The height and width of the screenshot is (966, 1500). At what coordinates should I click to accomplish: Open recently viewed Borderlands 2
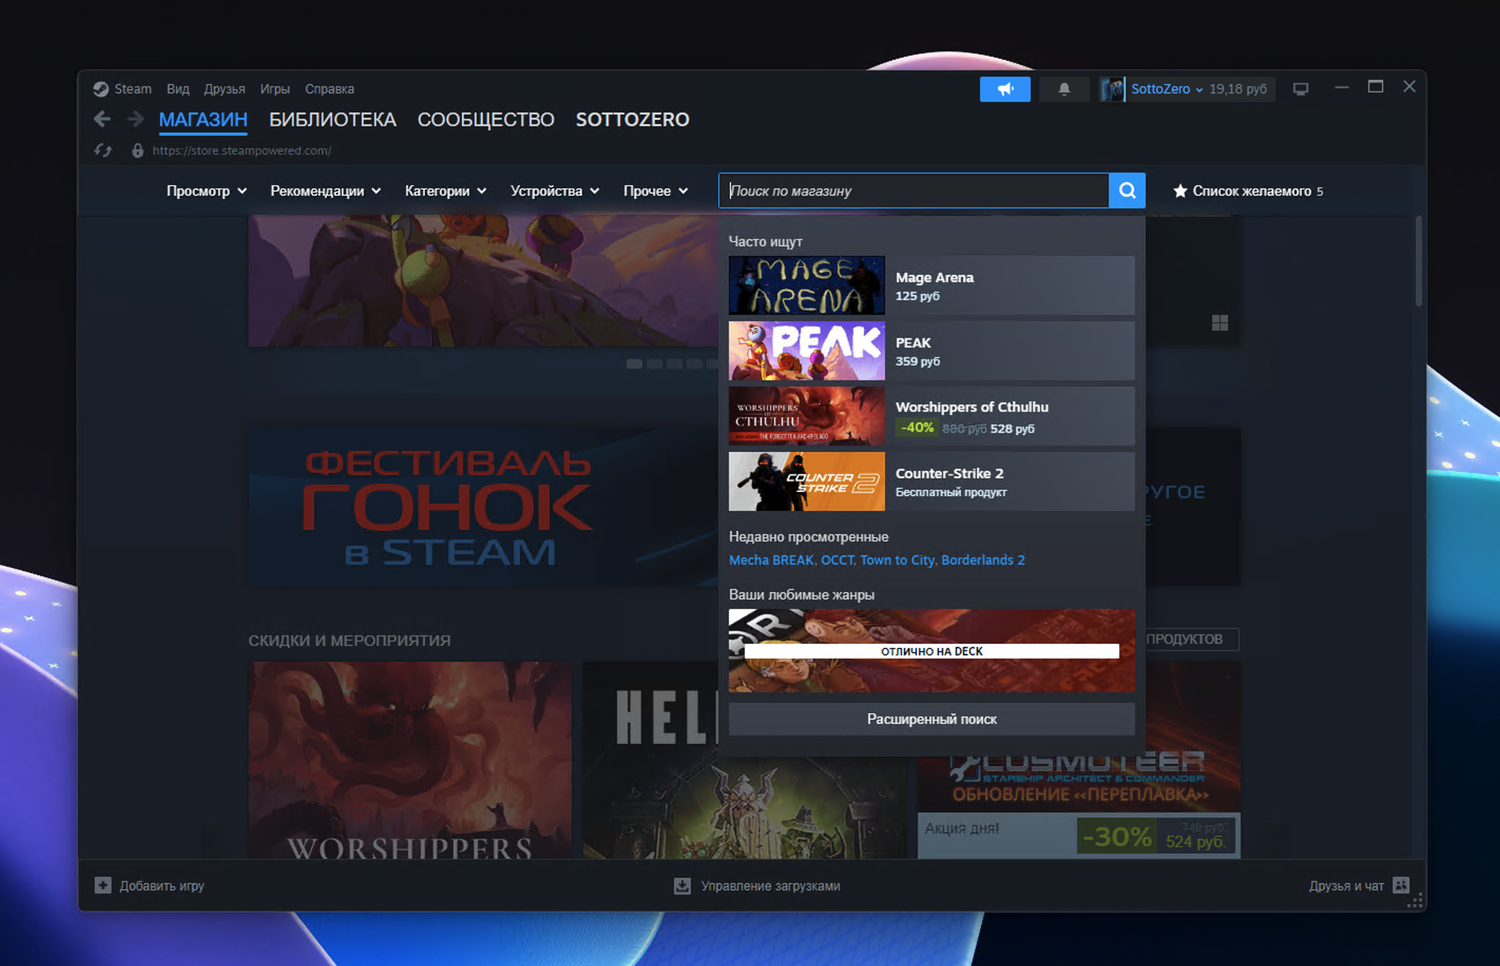point(983,560)
